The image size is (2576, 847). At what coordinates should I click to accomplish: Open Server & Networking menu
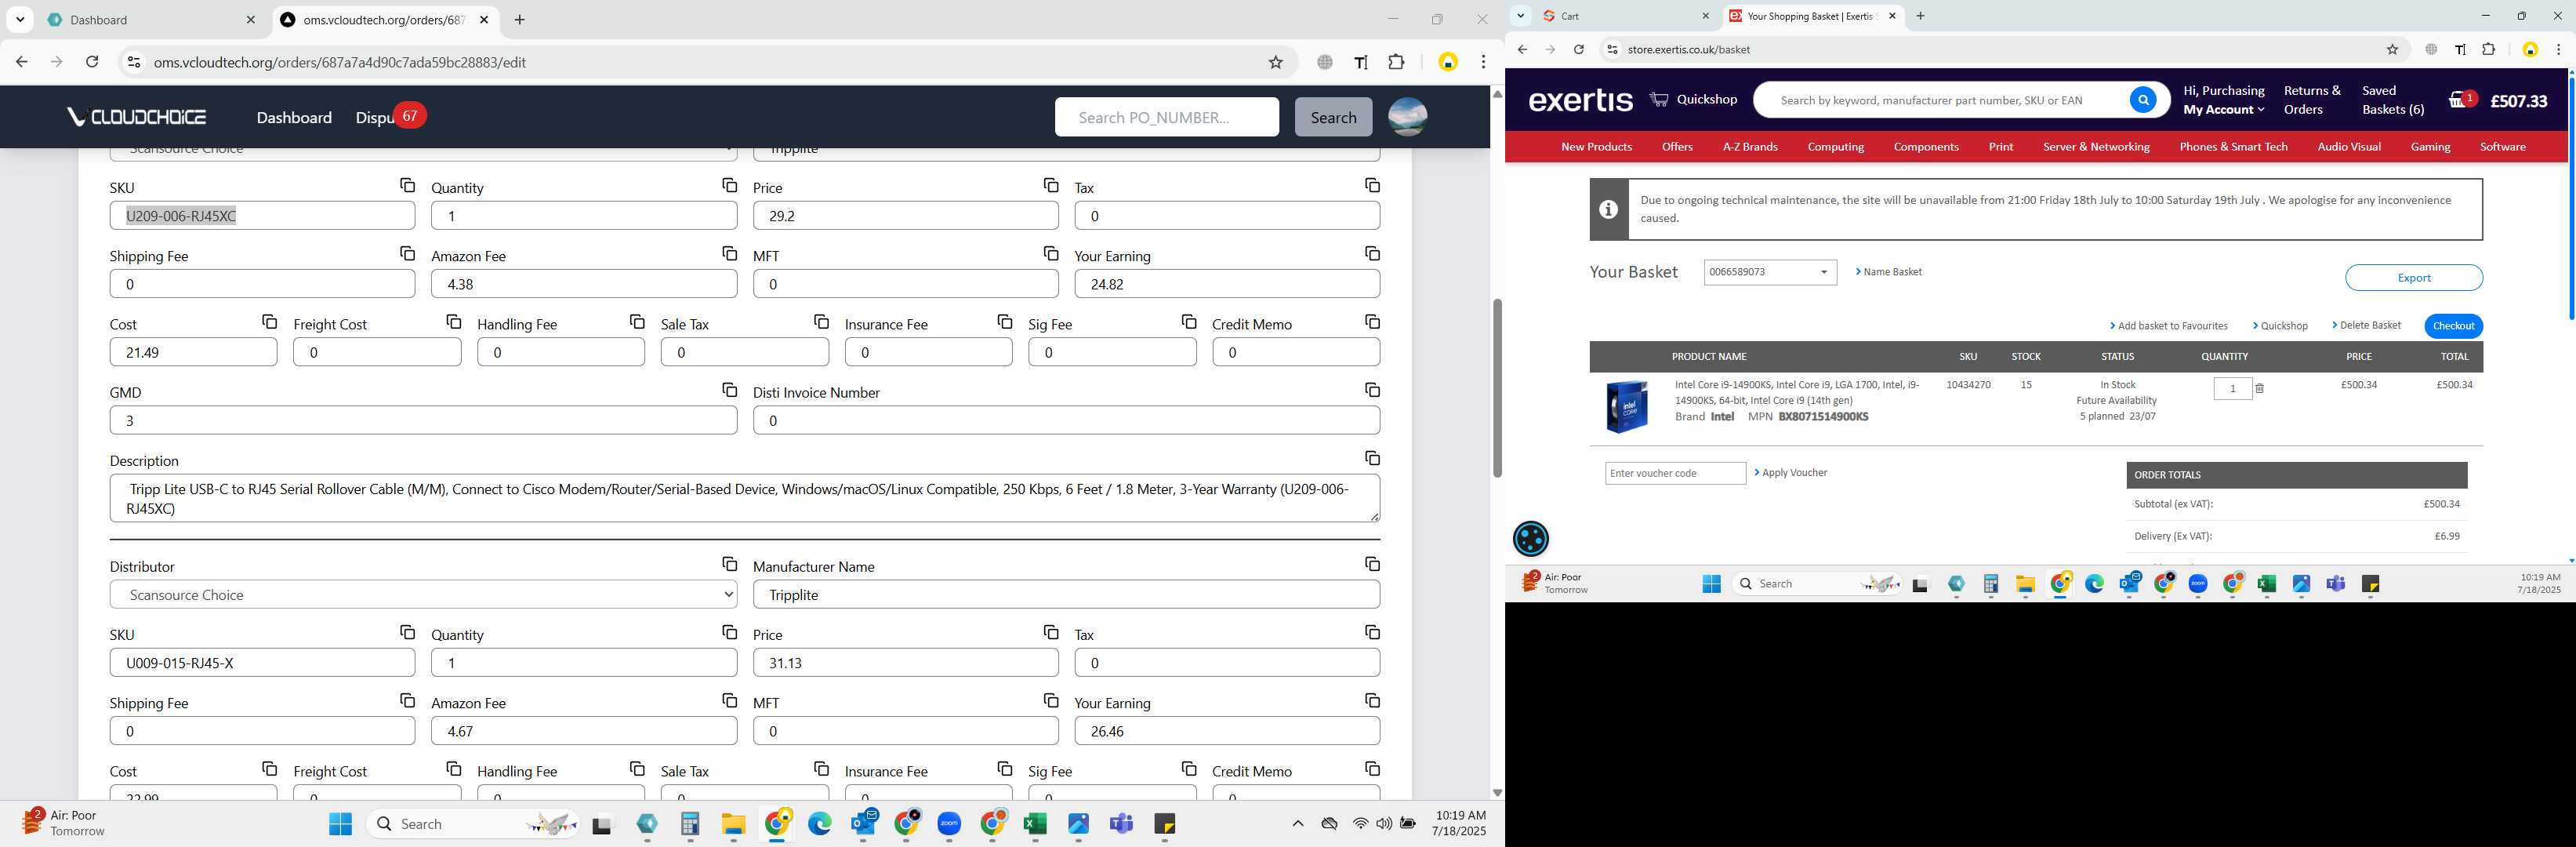pos(2096,147)
